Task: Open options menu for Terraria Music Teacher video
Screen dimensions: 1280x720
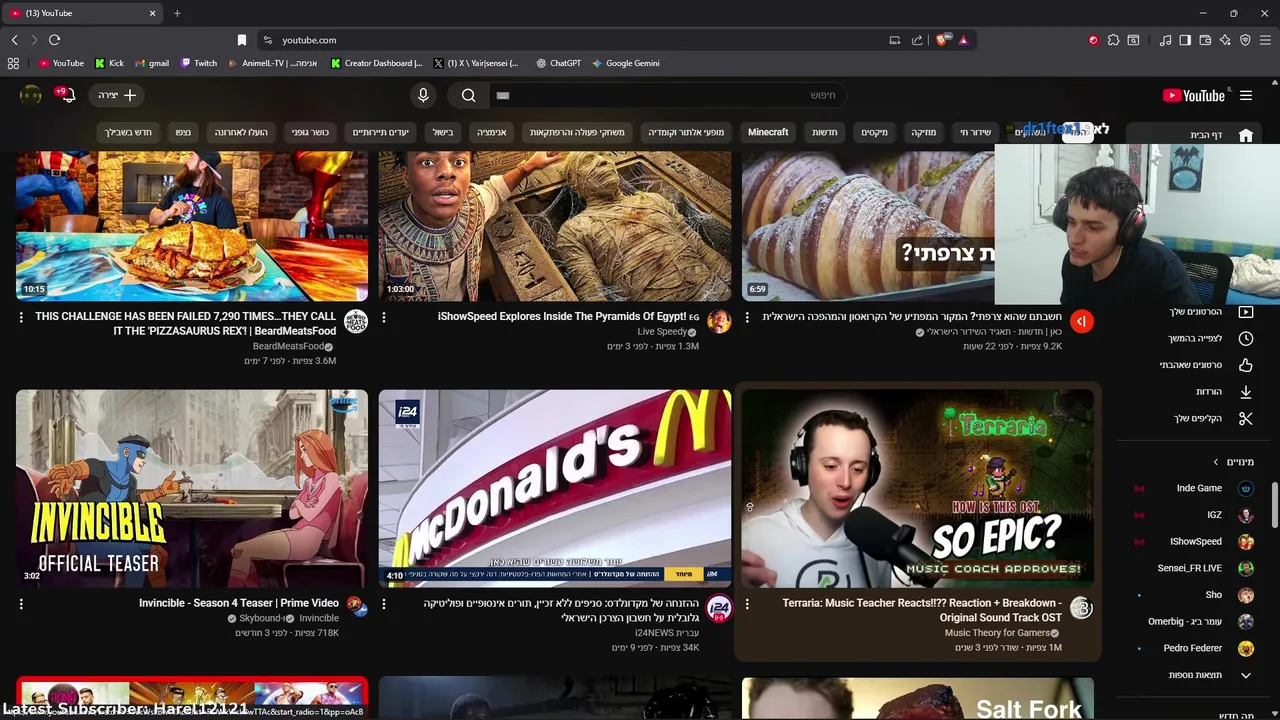Action: click(x=747, y=604)
